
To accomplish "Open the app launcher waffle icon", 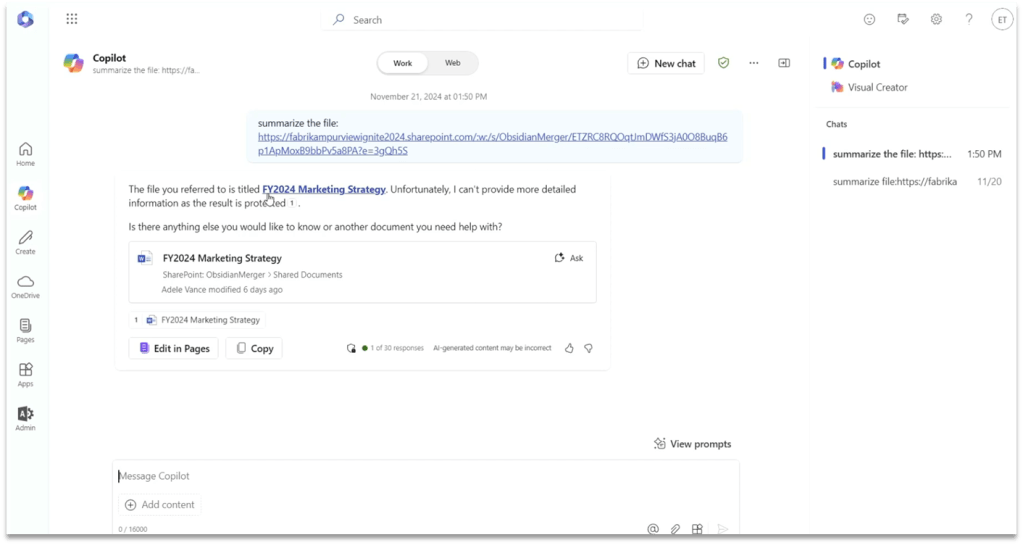I will click(72, 19).
